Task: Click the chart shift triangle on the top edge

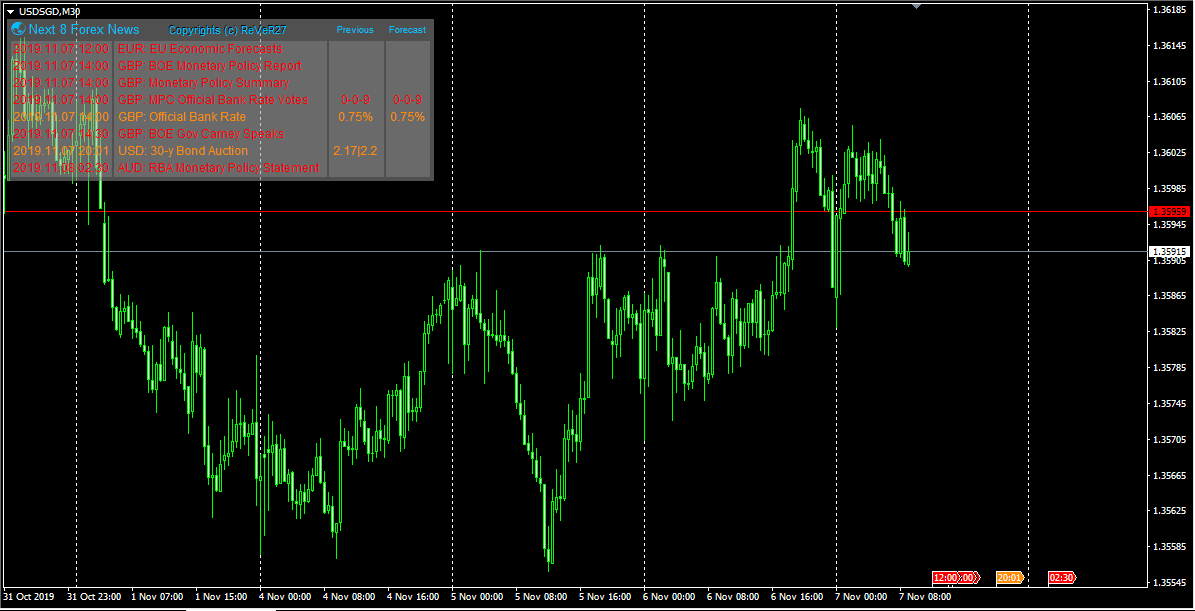Action: pyautogui.click(x=916, y=6)
